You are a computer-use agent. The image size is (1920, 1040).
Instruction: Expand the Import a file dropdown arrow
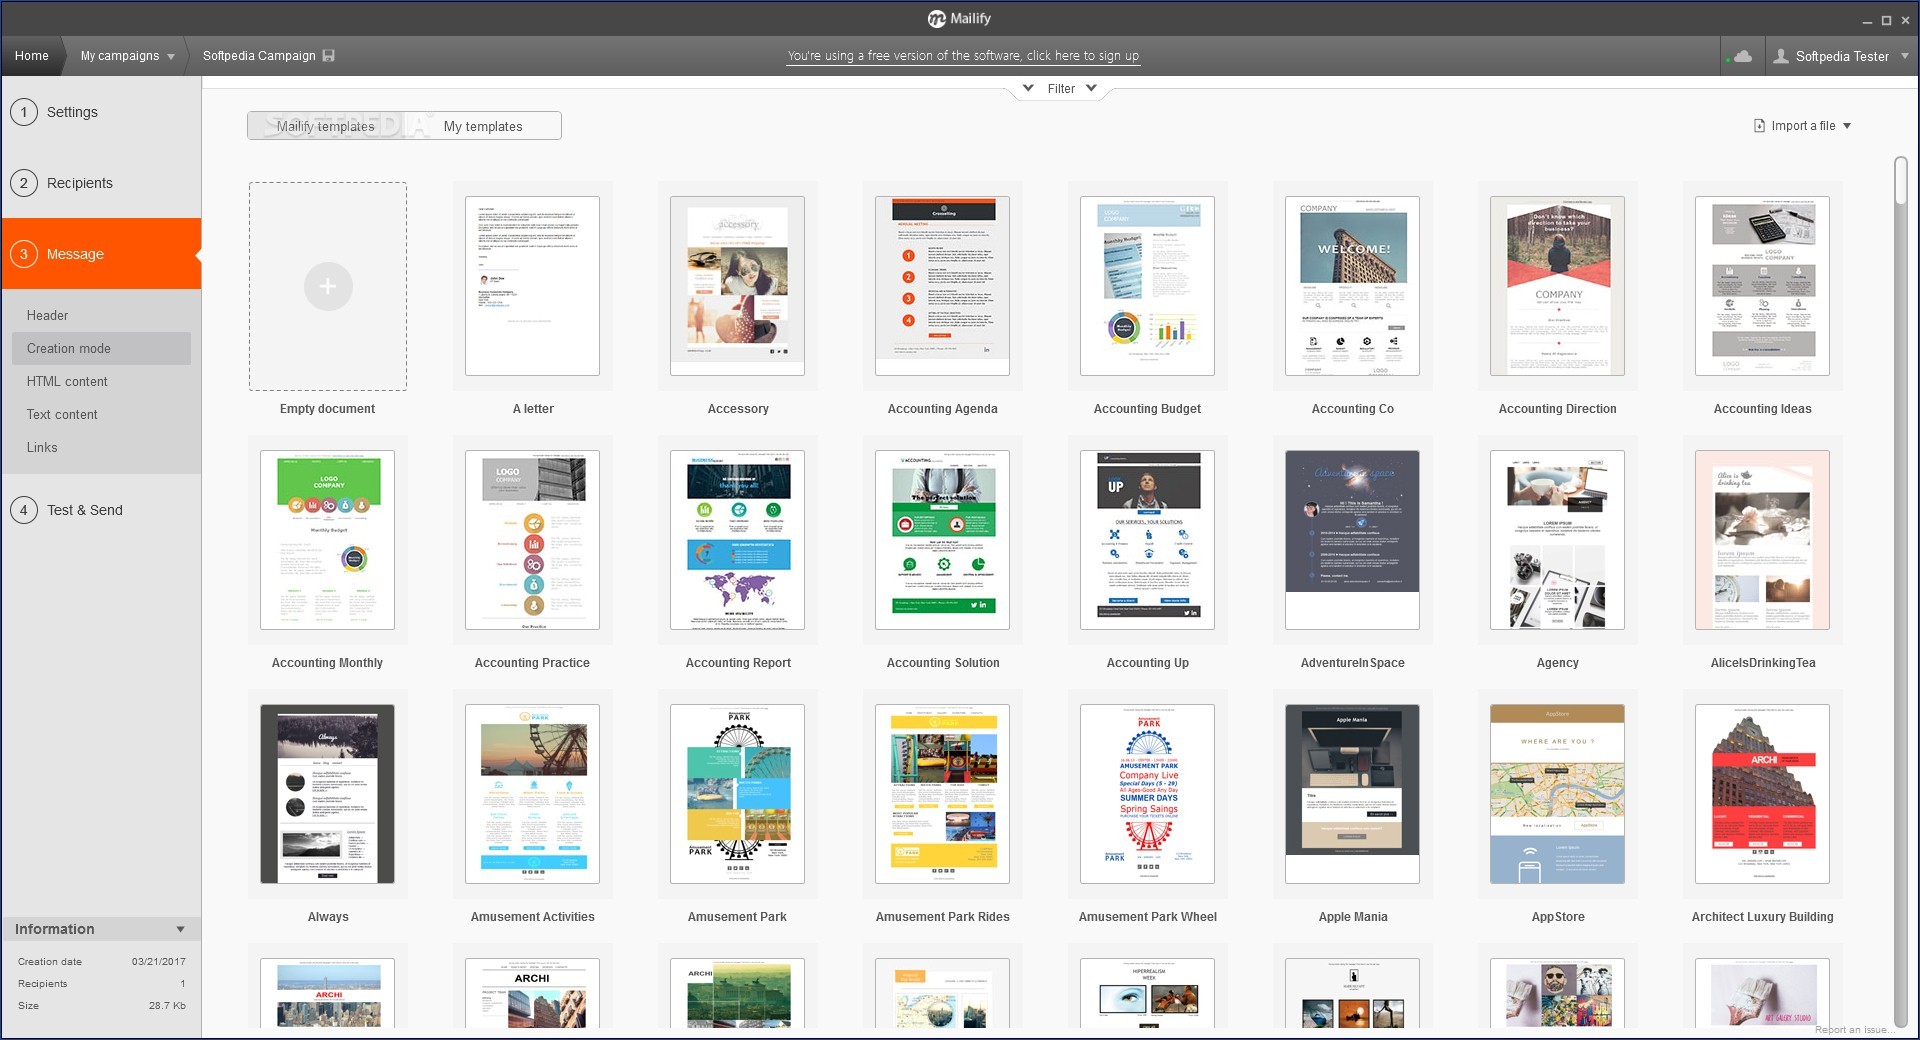pyautogui.click(x=1847, y=126)
